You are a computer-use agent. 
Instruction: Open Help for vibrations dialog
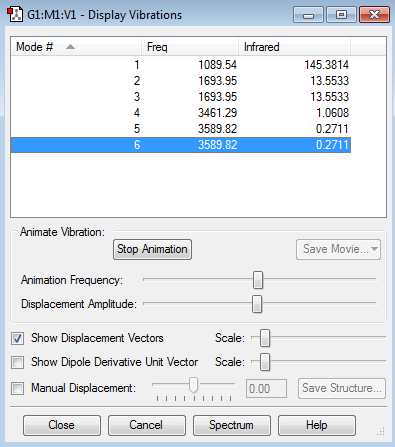[317, 425]
